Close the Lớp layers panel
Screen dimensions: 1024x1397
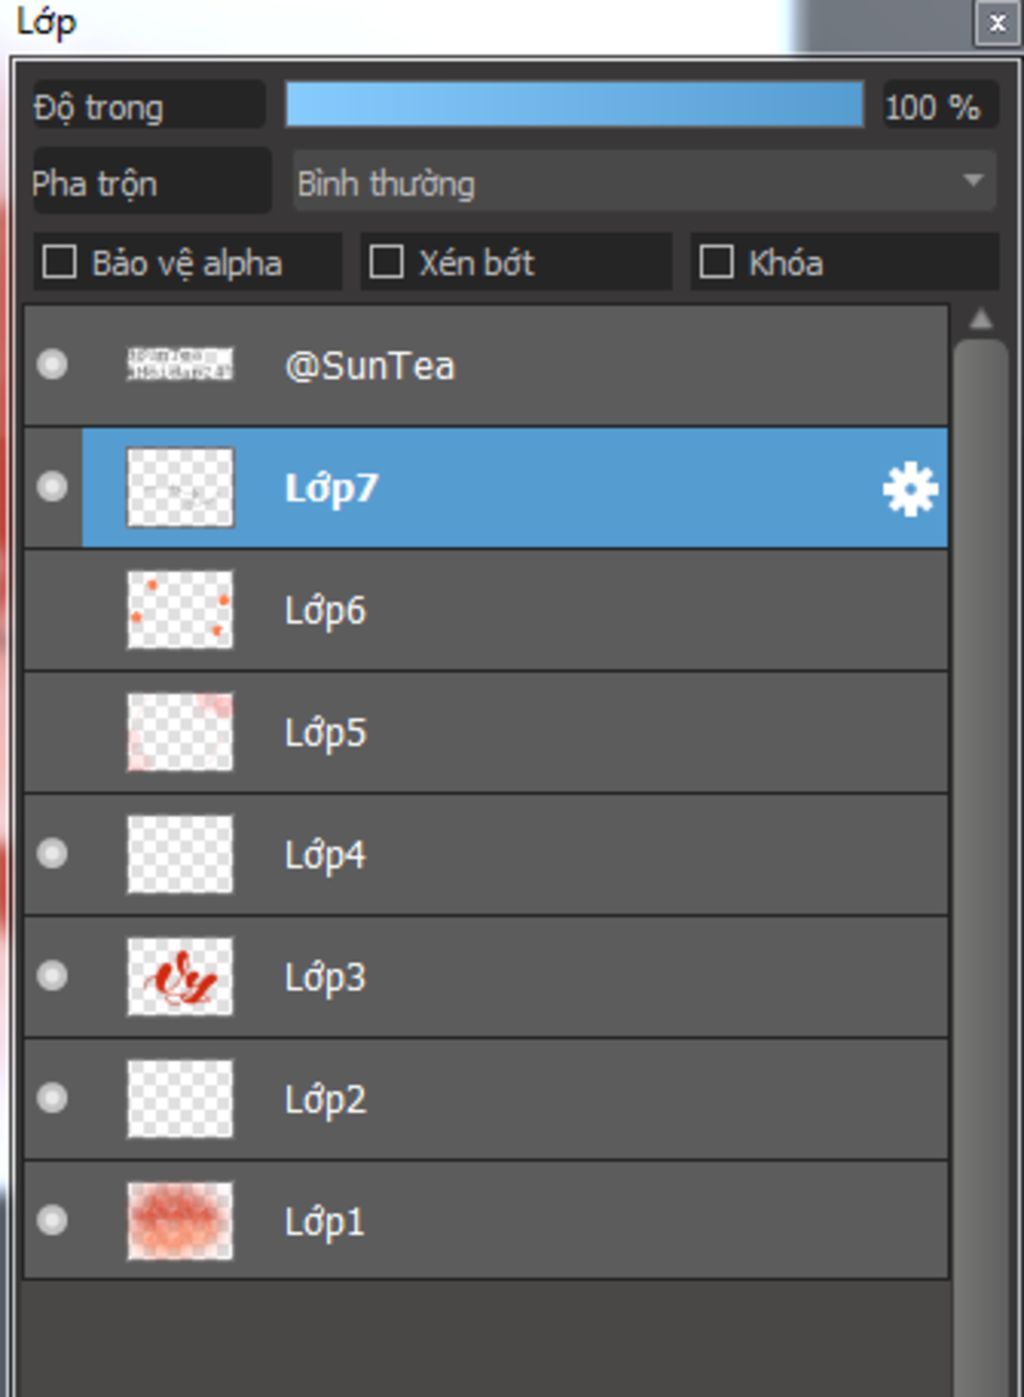coord(997,23)
